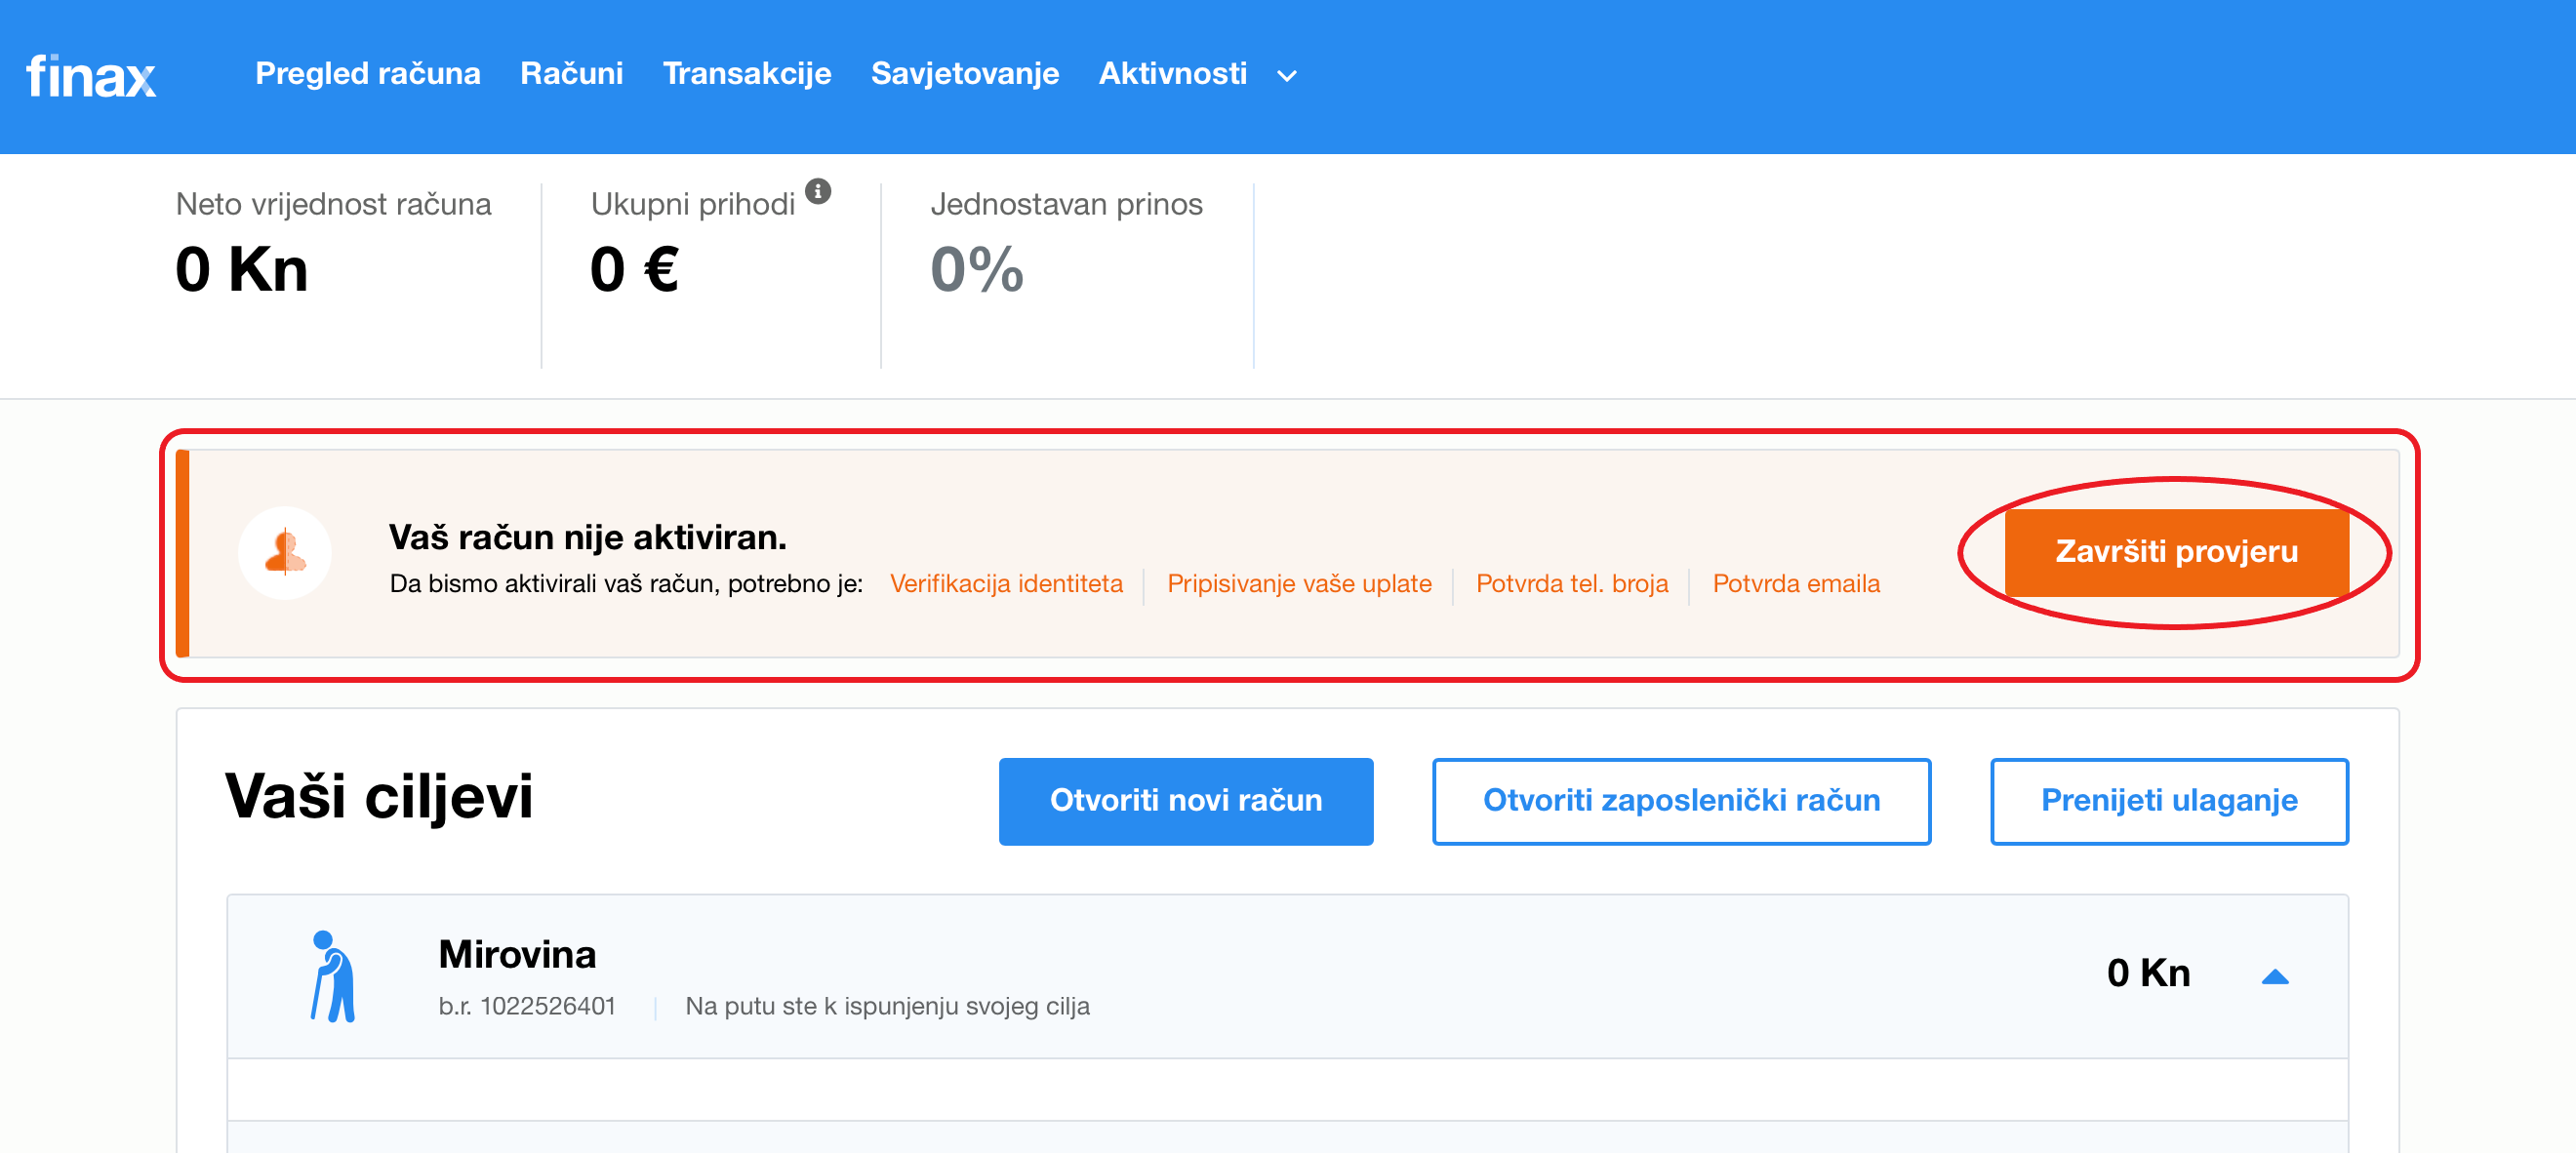Navigate to Transakcije
This screenshot has width=2576, height=1153.
[747, 74]
